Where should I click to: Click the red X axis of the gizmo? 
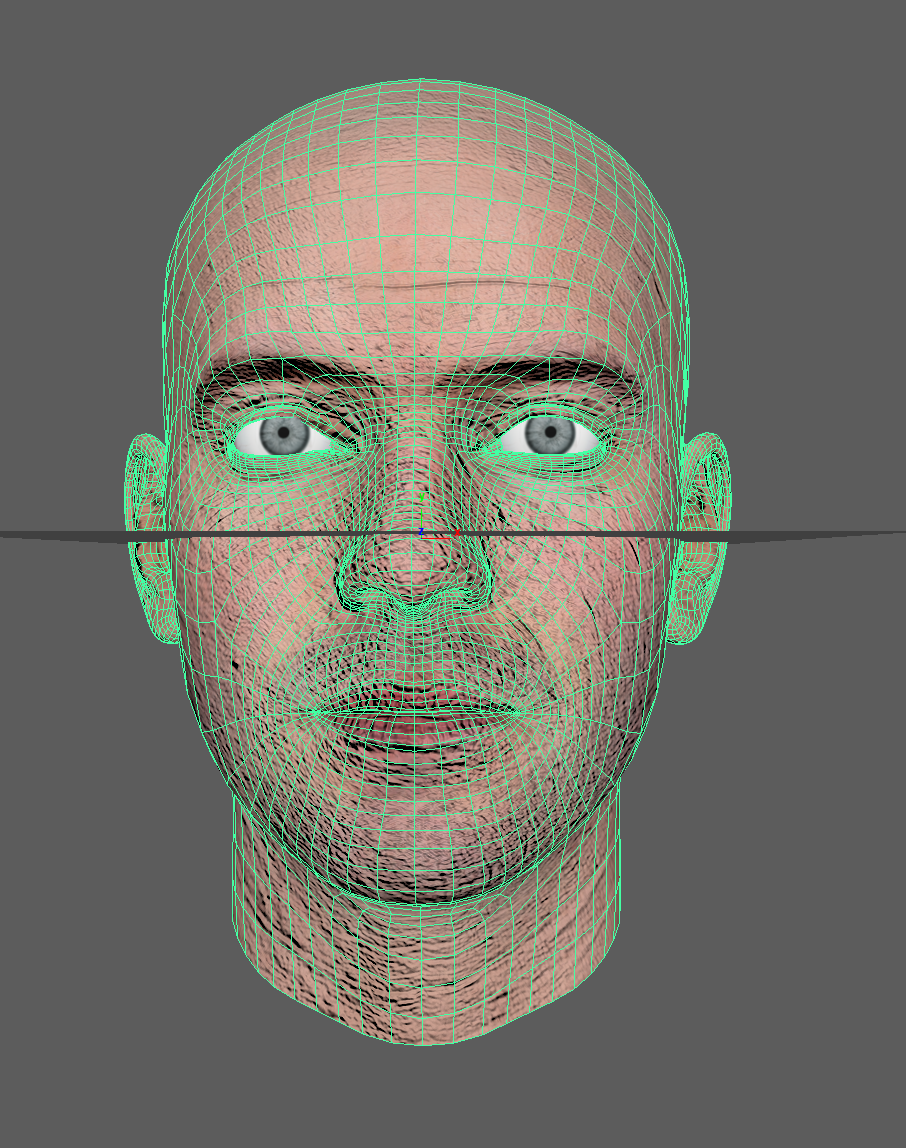(x=442, y=534)
